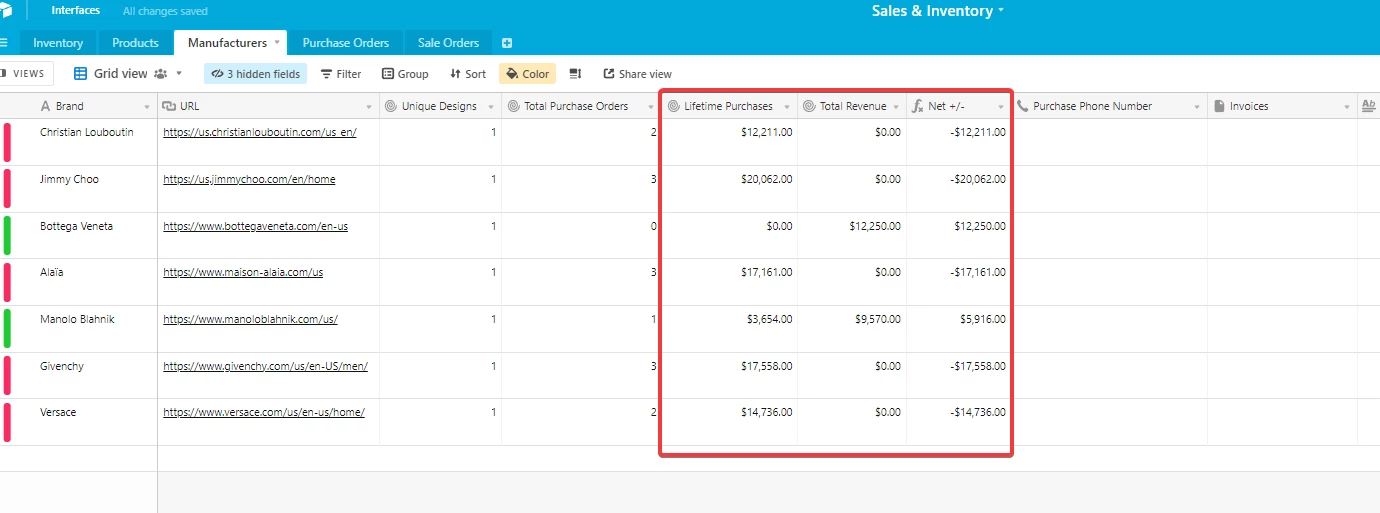Click the collaborators icon beside Grid view
Viewport: 1380px width, 513px height.
click(x=160, y=74)
